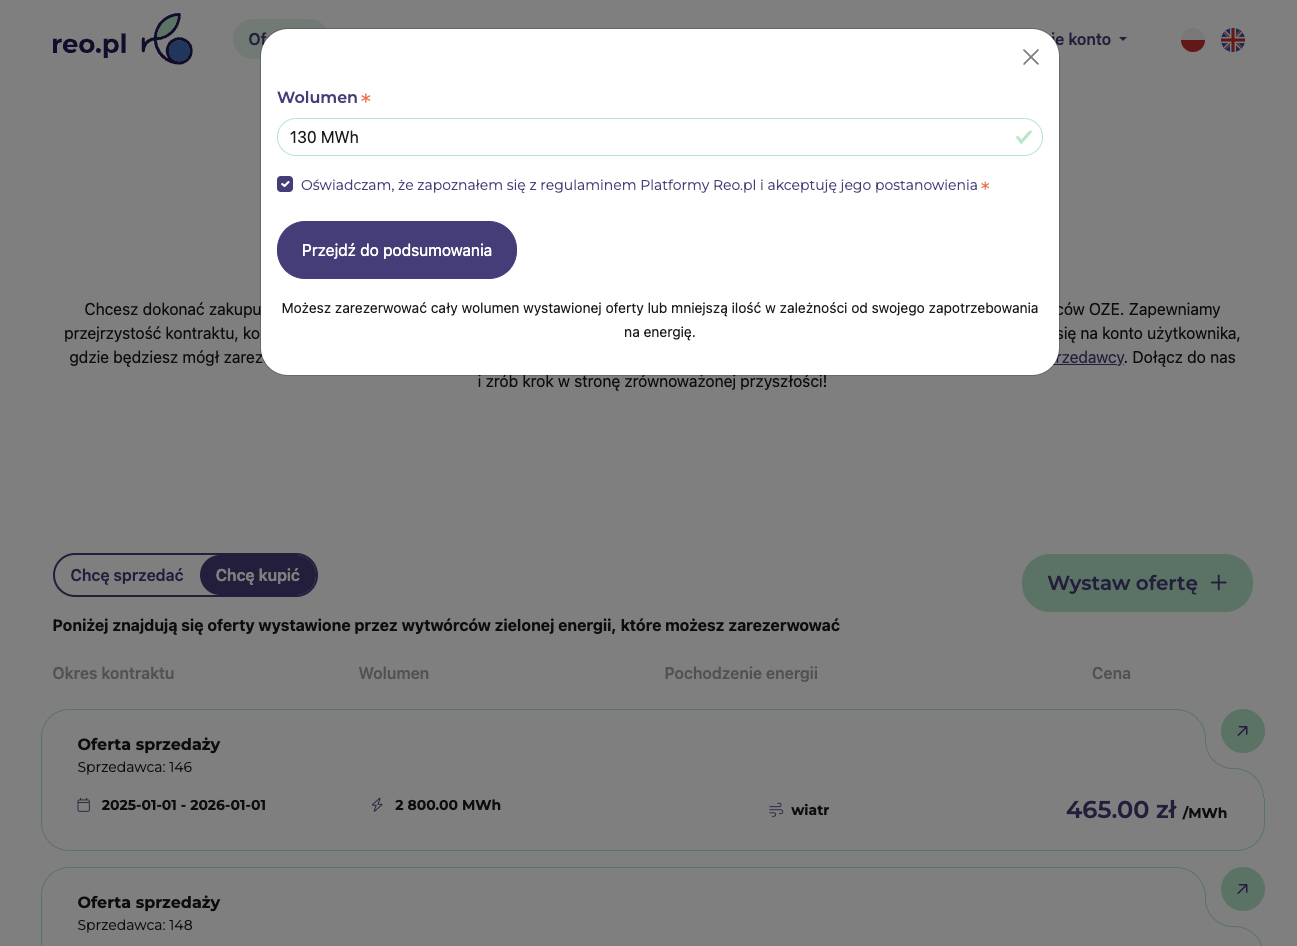The height and width of the screenshot is (946, 1297).
Task: Click the lightning icon beside 2 800.00 MWh
Action: [x=377, y=805]
